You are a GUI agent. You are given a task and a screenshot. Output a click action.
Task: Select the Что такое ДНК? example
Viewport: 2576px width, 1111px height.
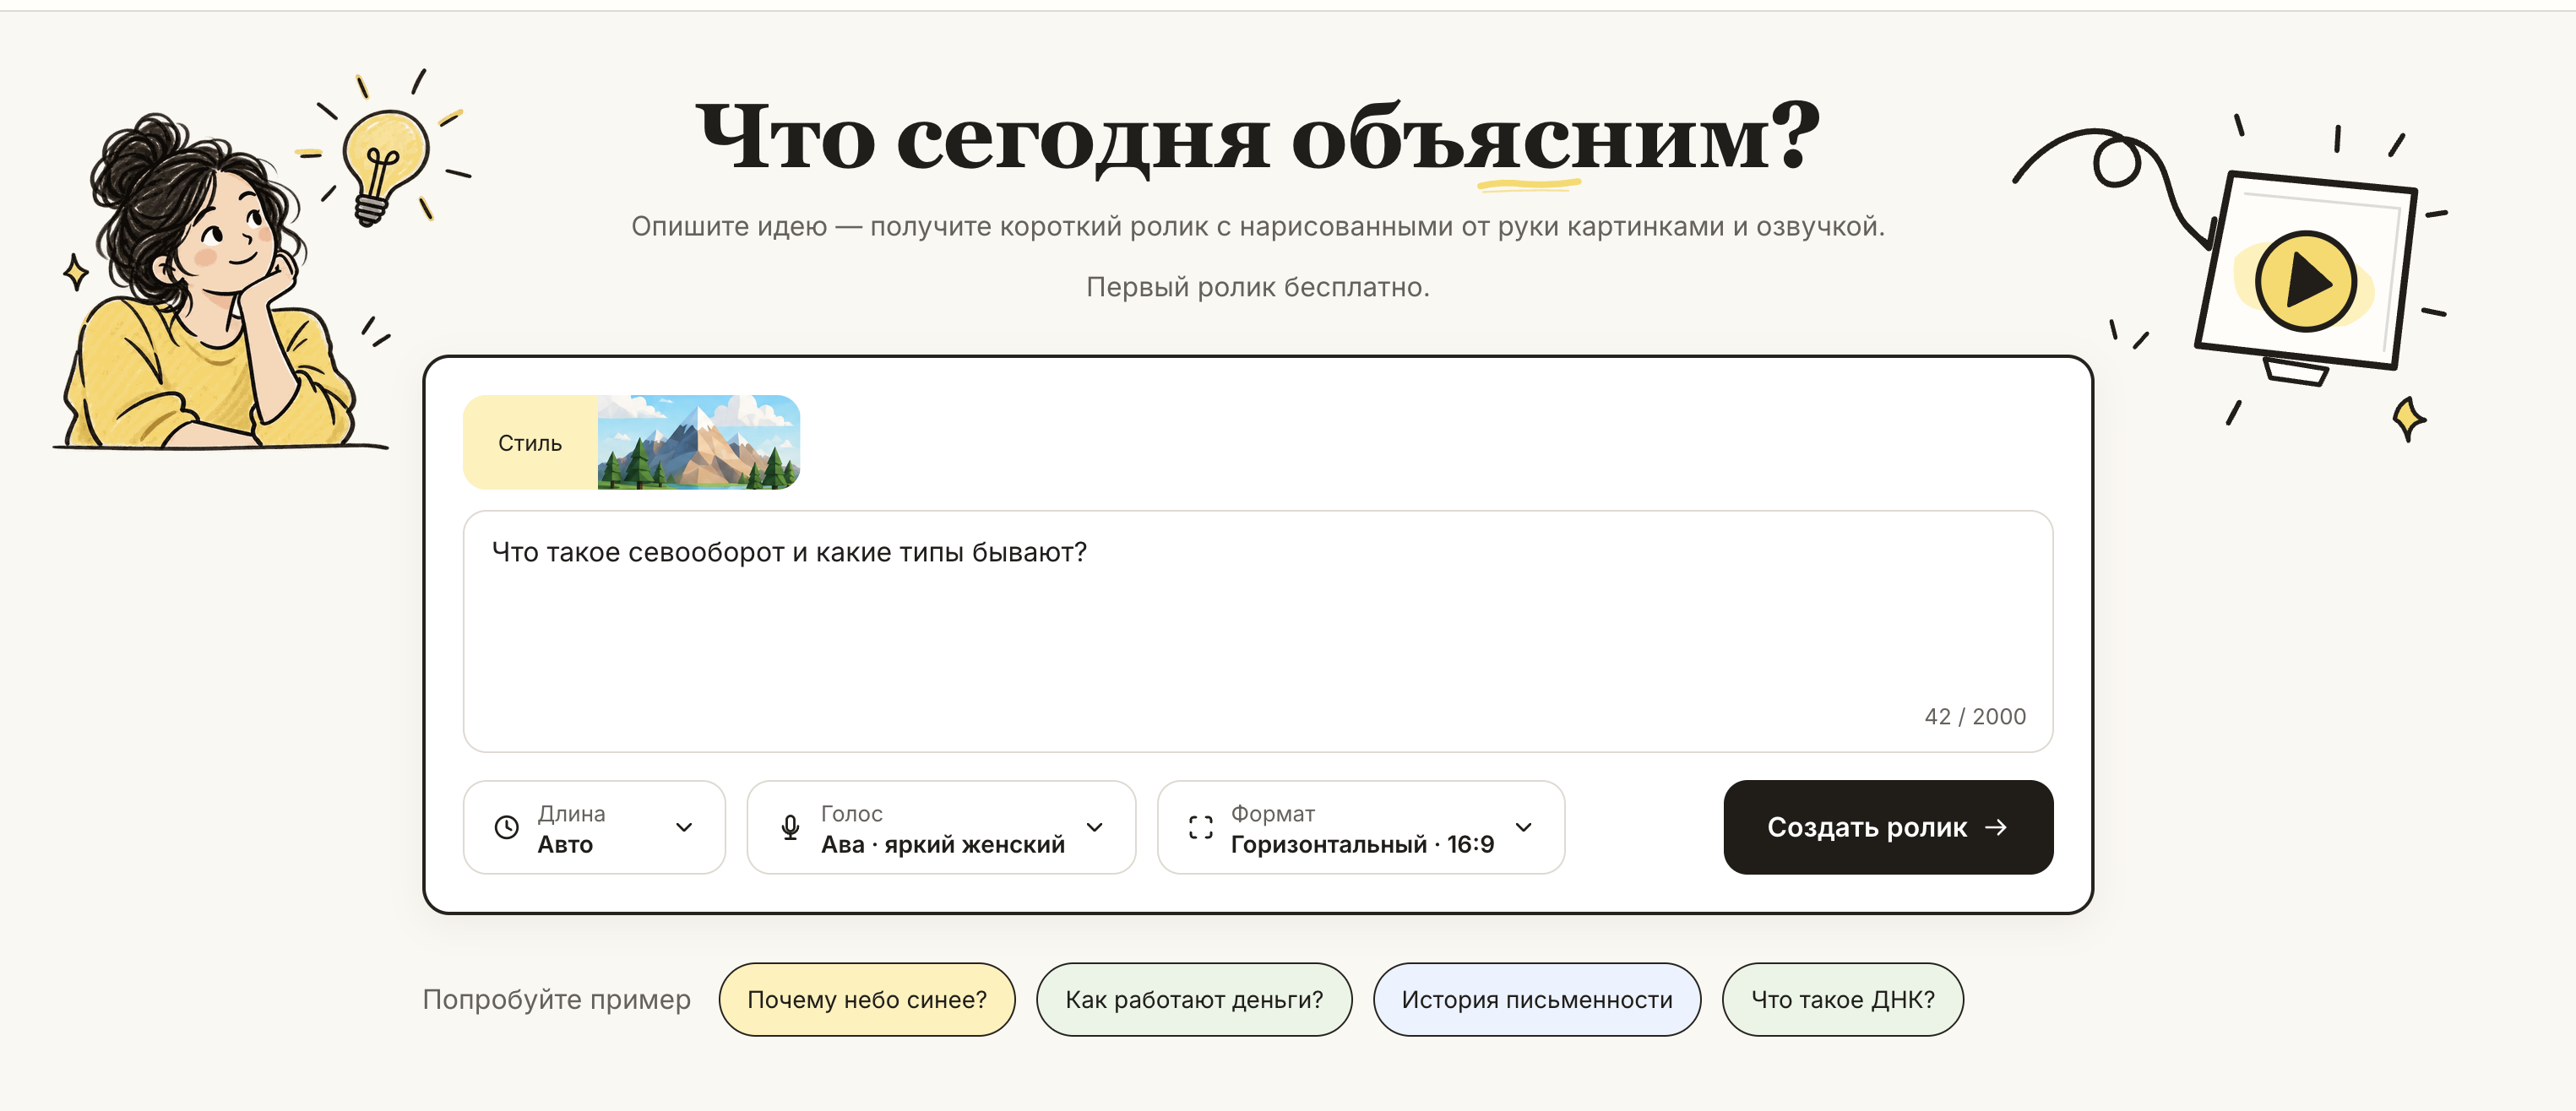click(1842, 999)
